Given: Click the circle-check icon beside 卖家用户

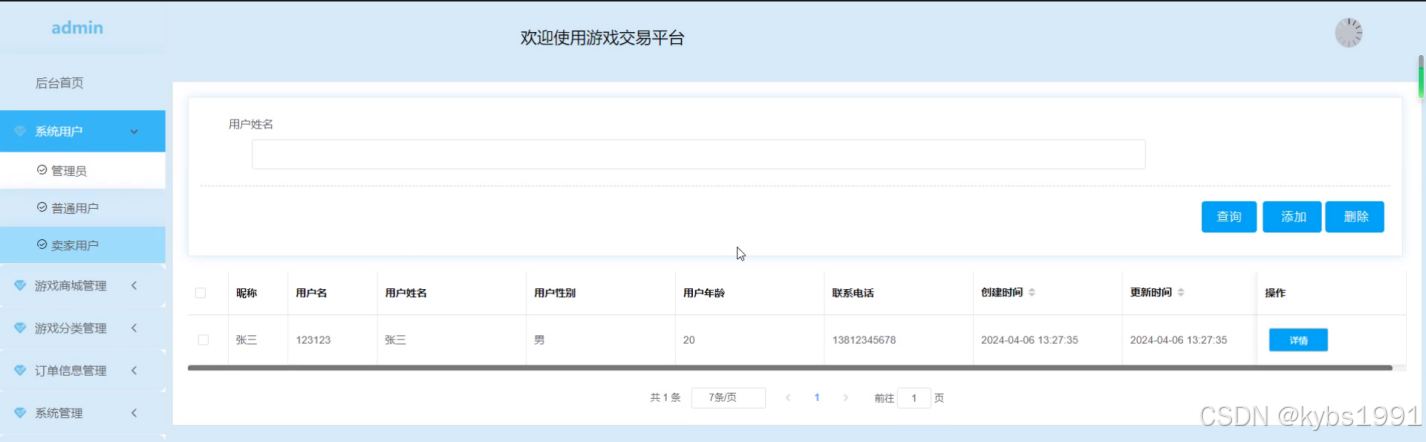Looking at the screenshot, I should click(x=42, y=244).
